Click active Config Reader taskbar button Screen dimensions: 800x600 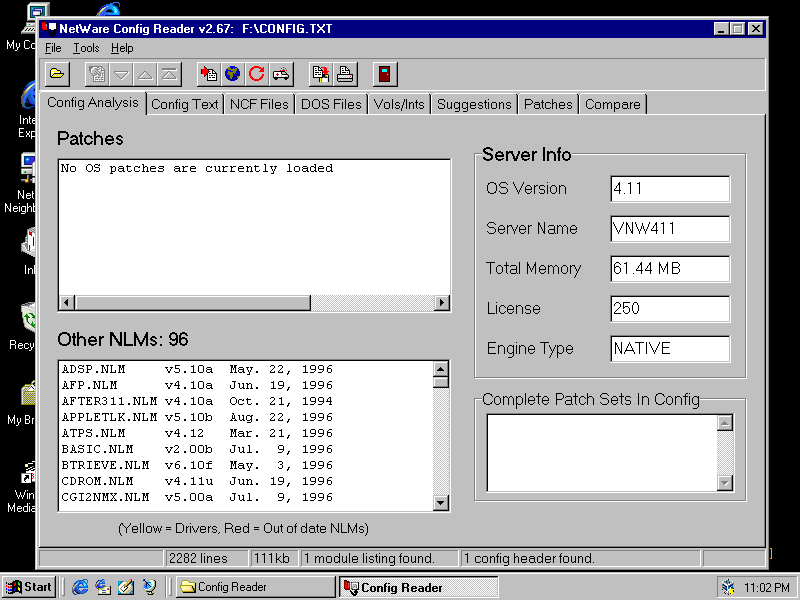(418, 587)
